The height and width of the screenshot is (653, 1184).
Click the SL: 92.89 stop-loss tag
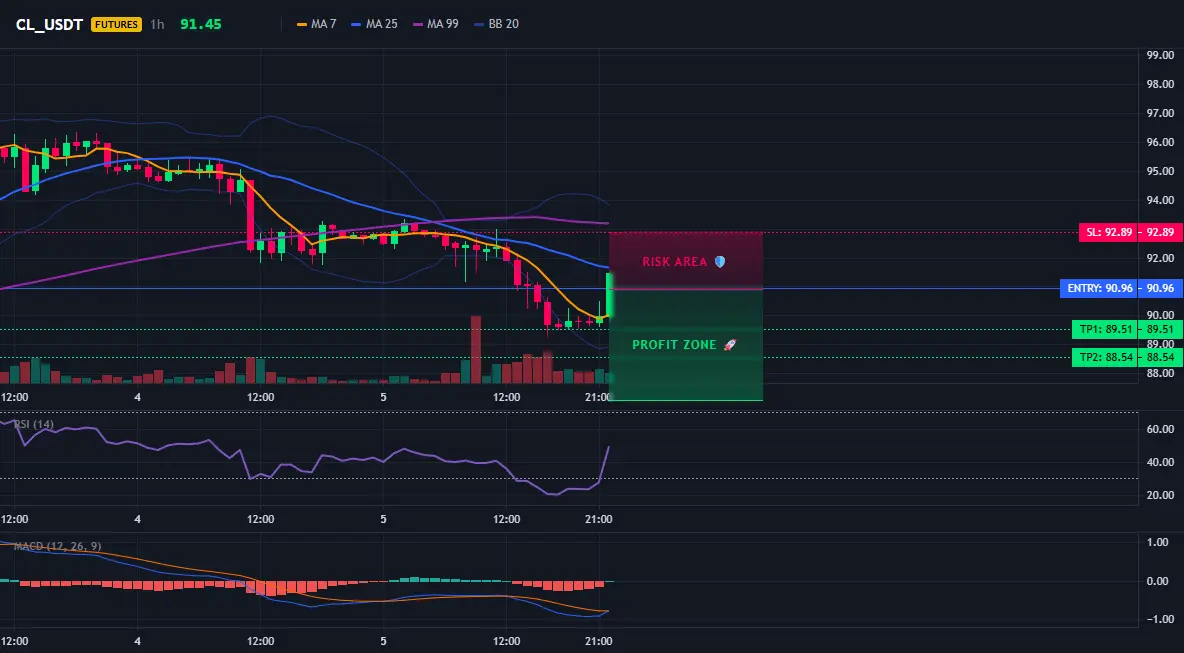coord(1108,233)
